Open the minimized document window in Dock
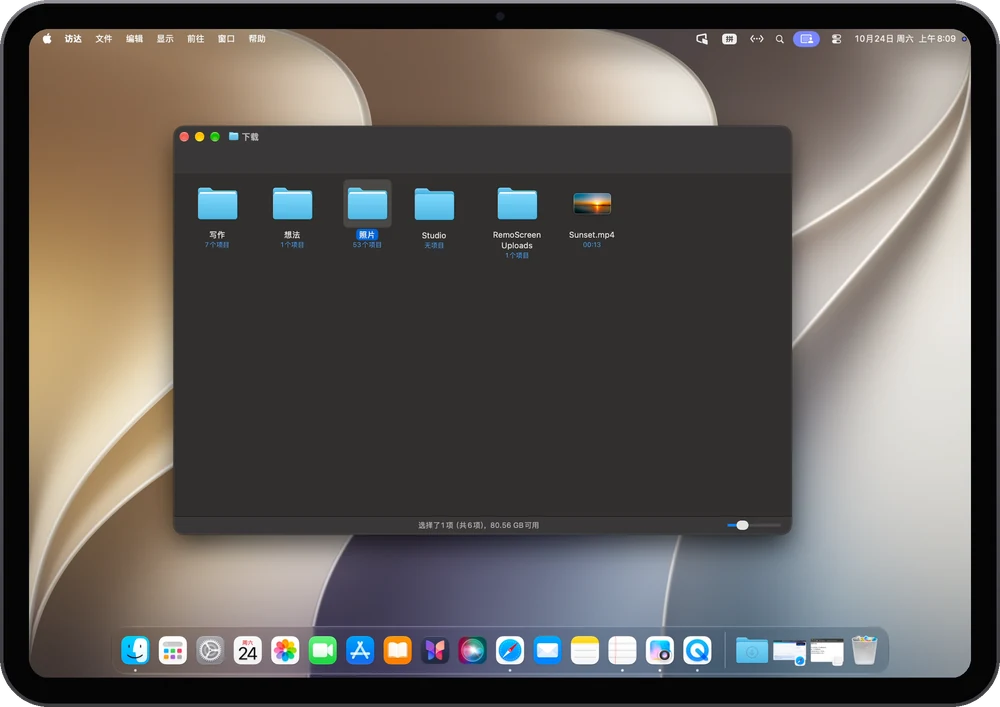Viewport: 1000px width, 707px height. tap(827, 652)
